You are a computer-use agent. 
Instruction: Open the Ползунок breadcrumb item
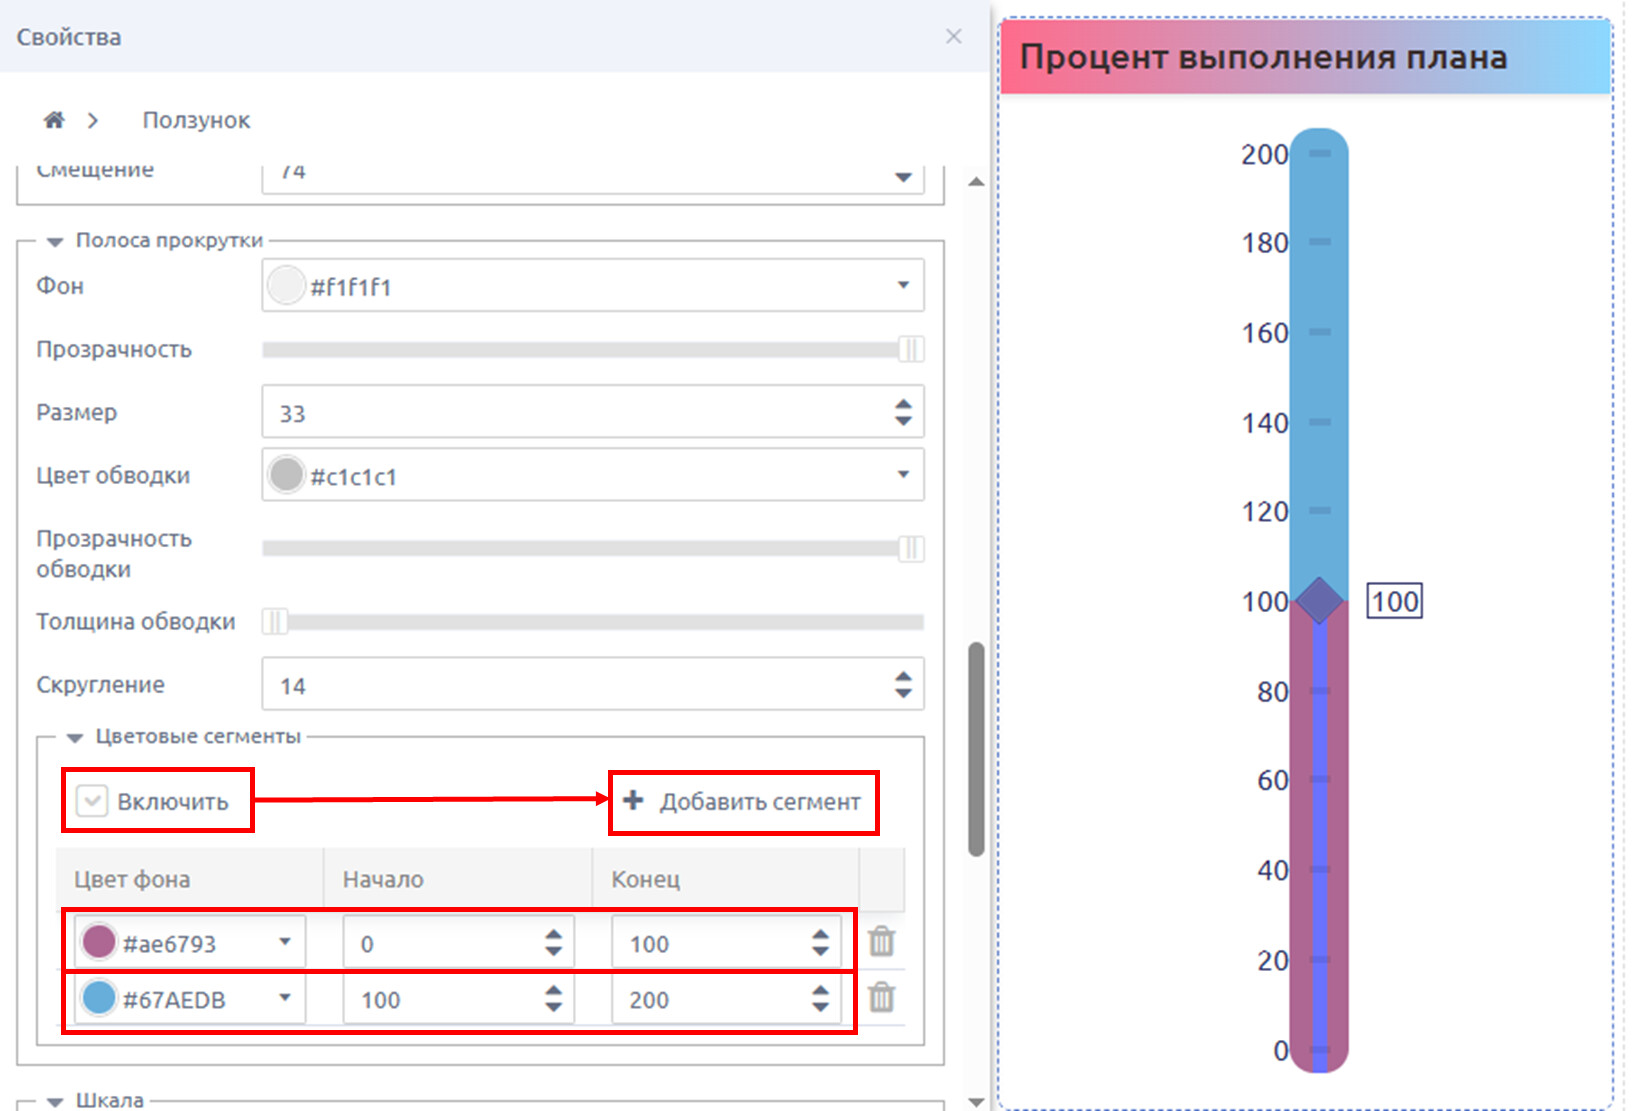click(196, 120)
